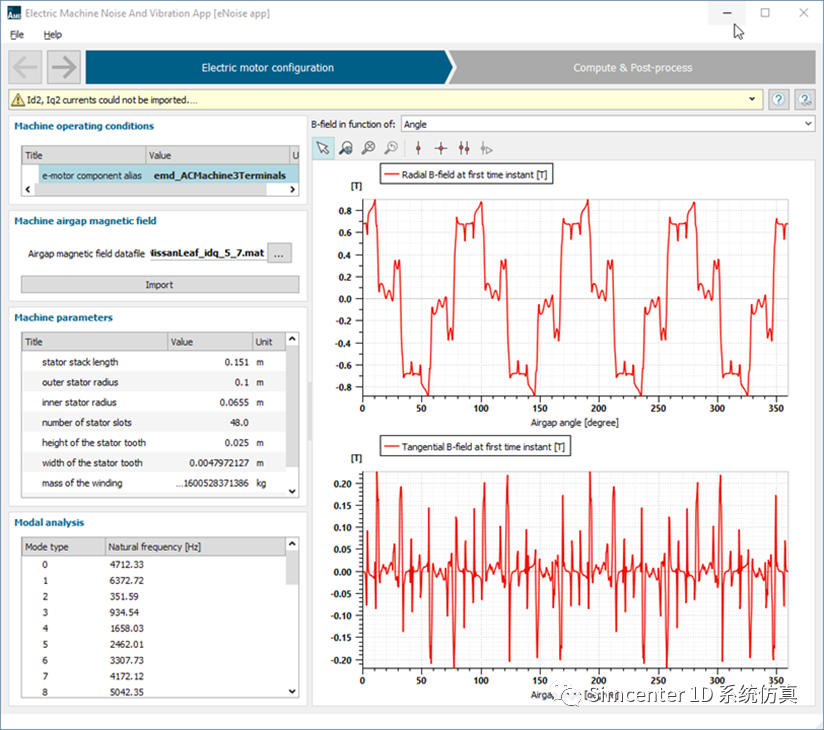Open help with the question mark icon
The image size is (824, 730).
coord(779,100)
